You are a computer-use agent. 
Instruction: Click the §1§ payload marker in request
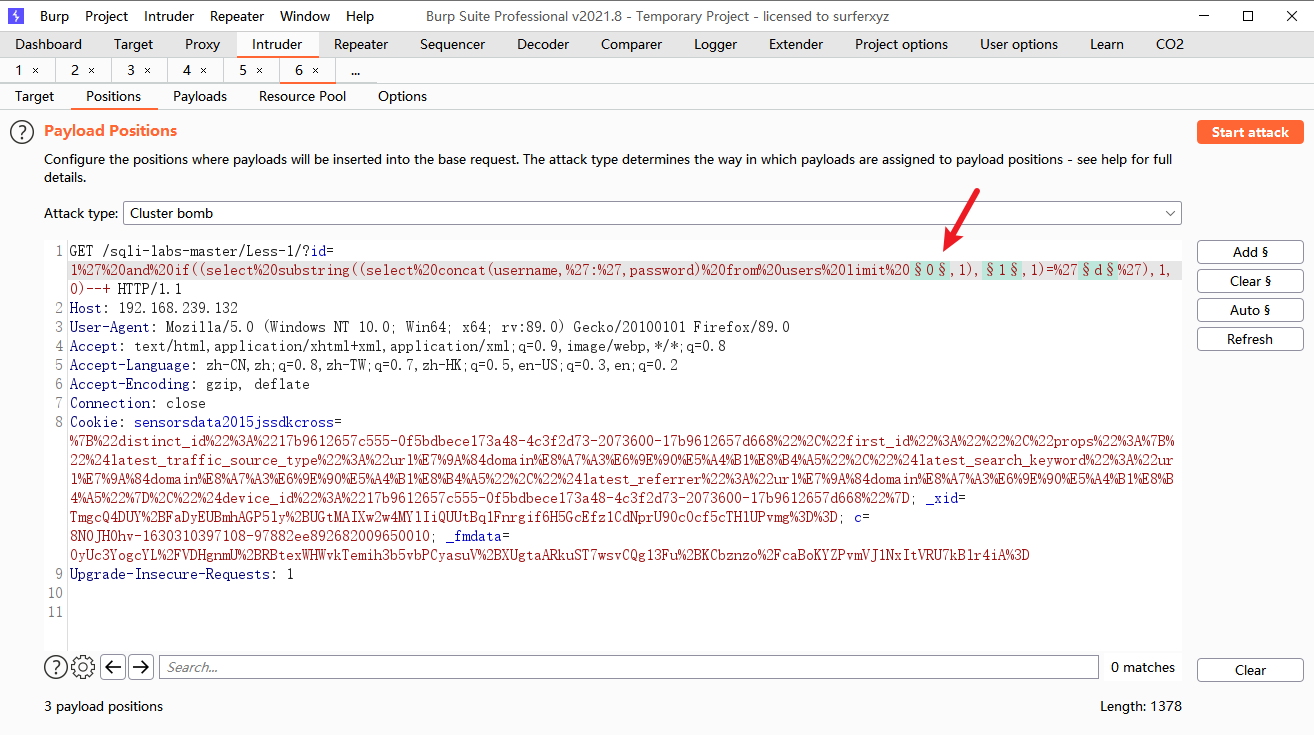(x=1000, y=270)
